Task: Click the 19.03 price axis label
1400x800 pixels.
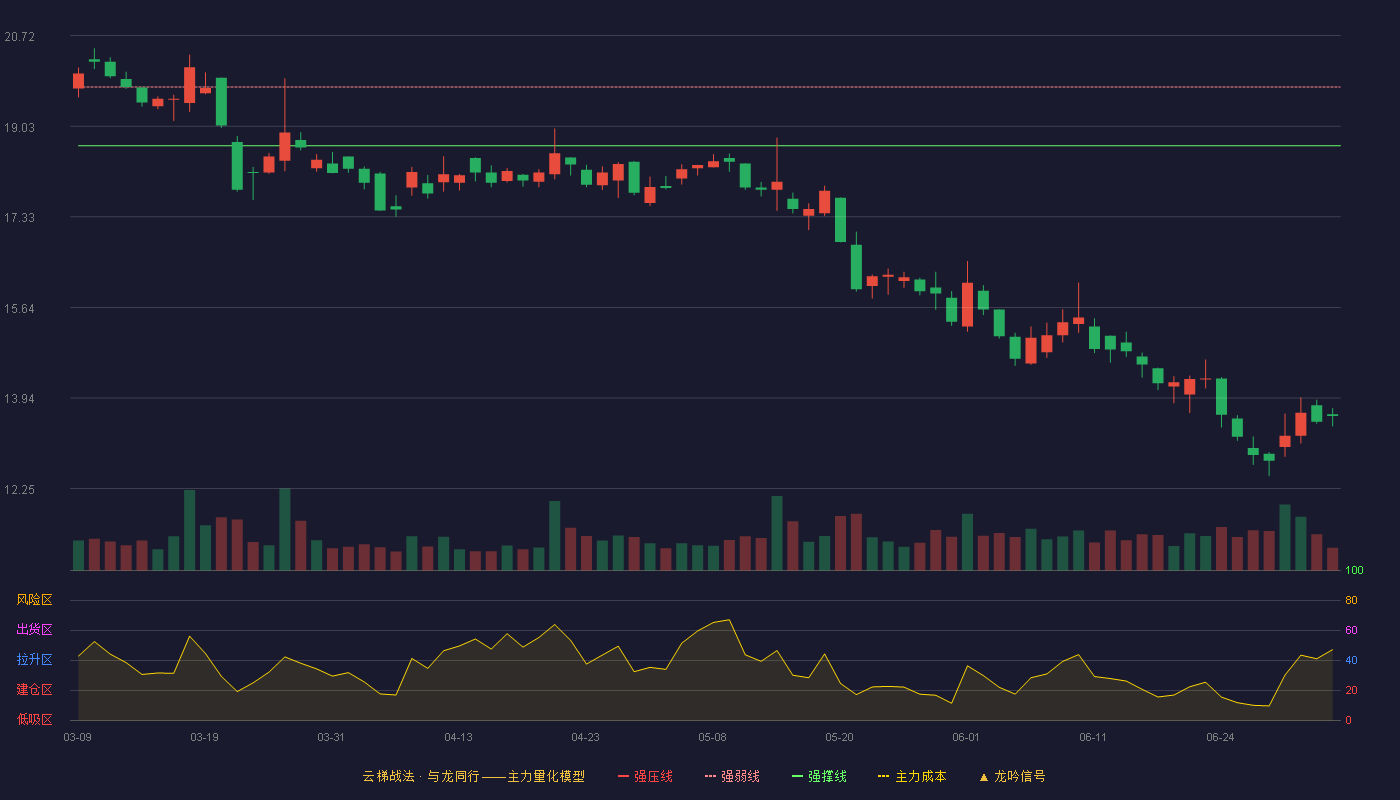Action: click(x=20, y=128)
